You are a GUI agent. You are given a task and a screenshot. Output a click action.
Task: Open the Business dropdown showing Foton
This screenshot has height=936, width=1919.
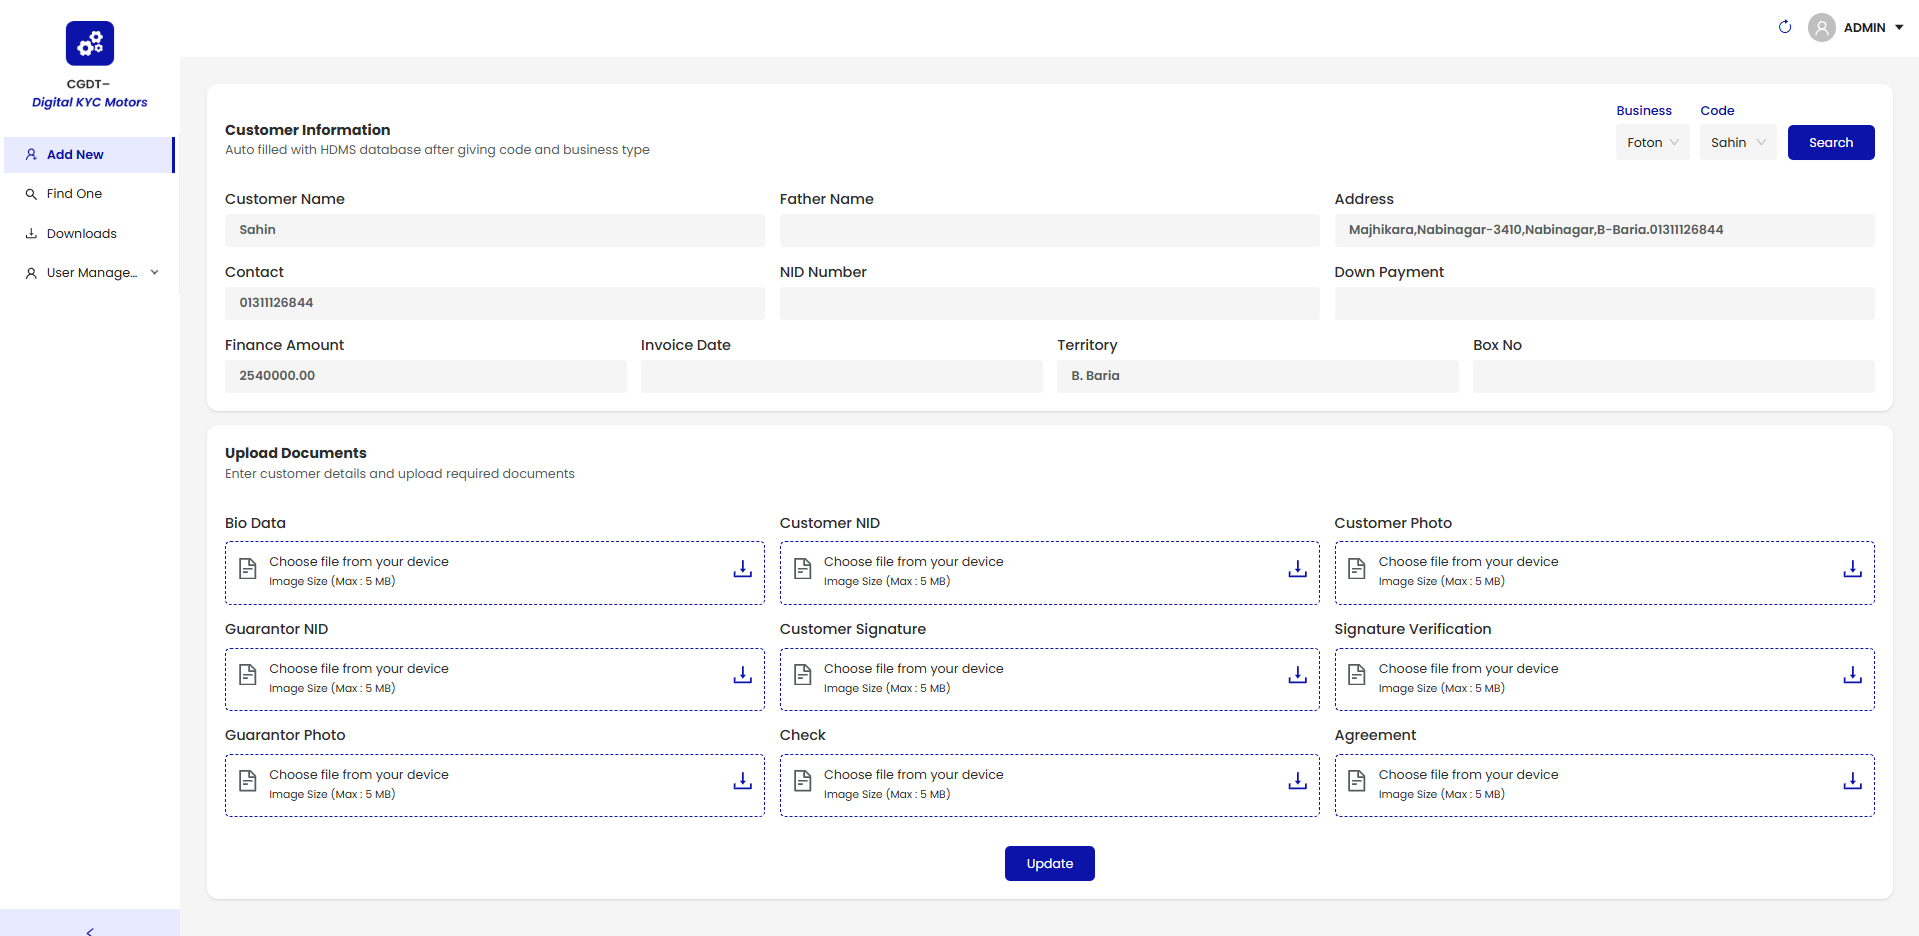coord(1652,143)
